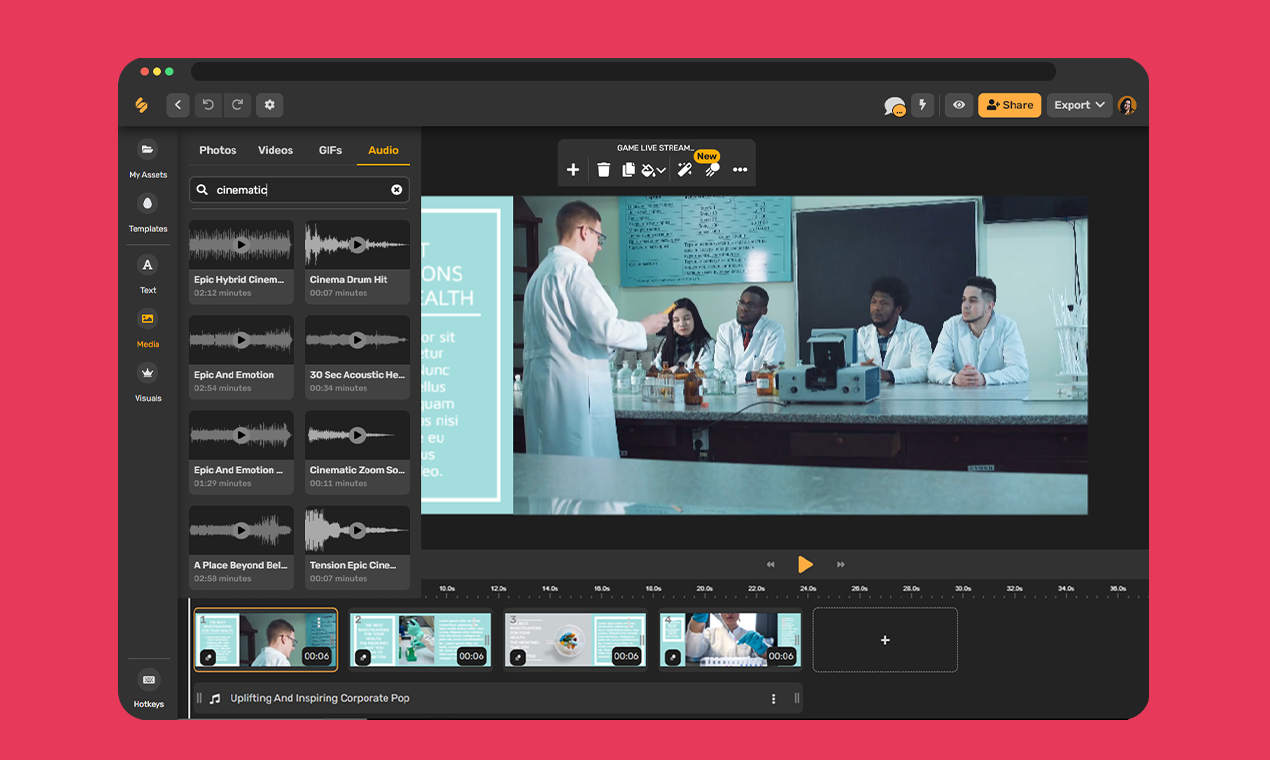The width and height of the screenshot is (1270, 760).
Task: Switch to the GIFs tab
Action: [x=330, y=150]
